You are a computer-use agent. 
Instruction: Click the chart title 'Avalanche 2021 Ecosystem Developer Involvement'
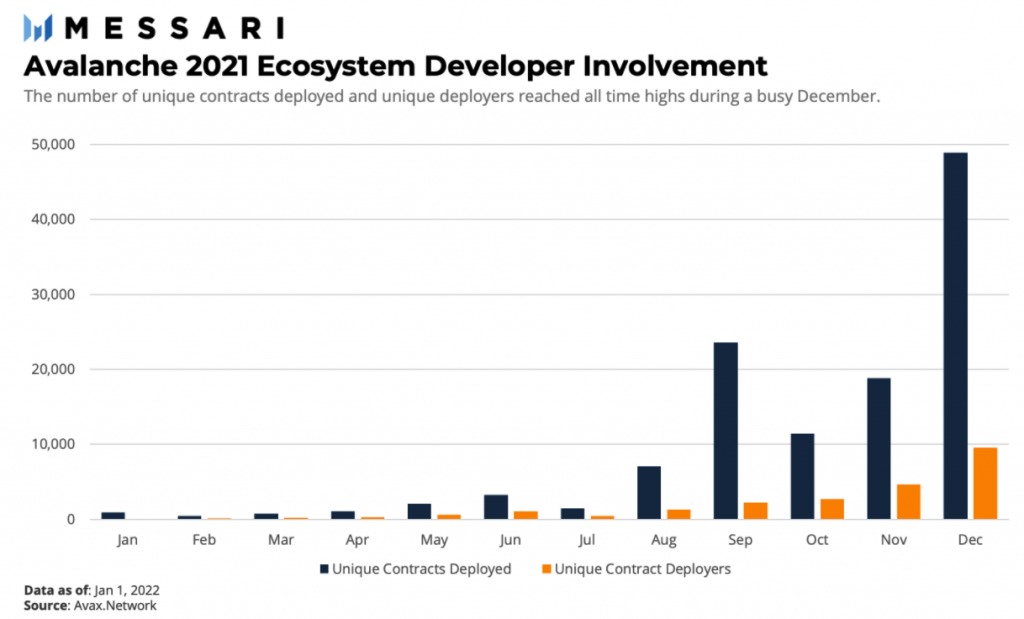click(396, 66)
